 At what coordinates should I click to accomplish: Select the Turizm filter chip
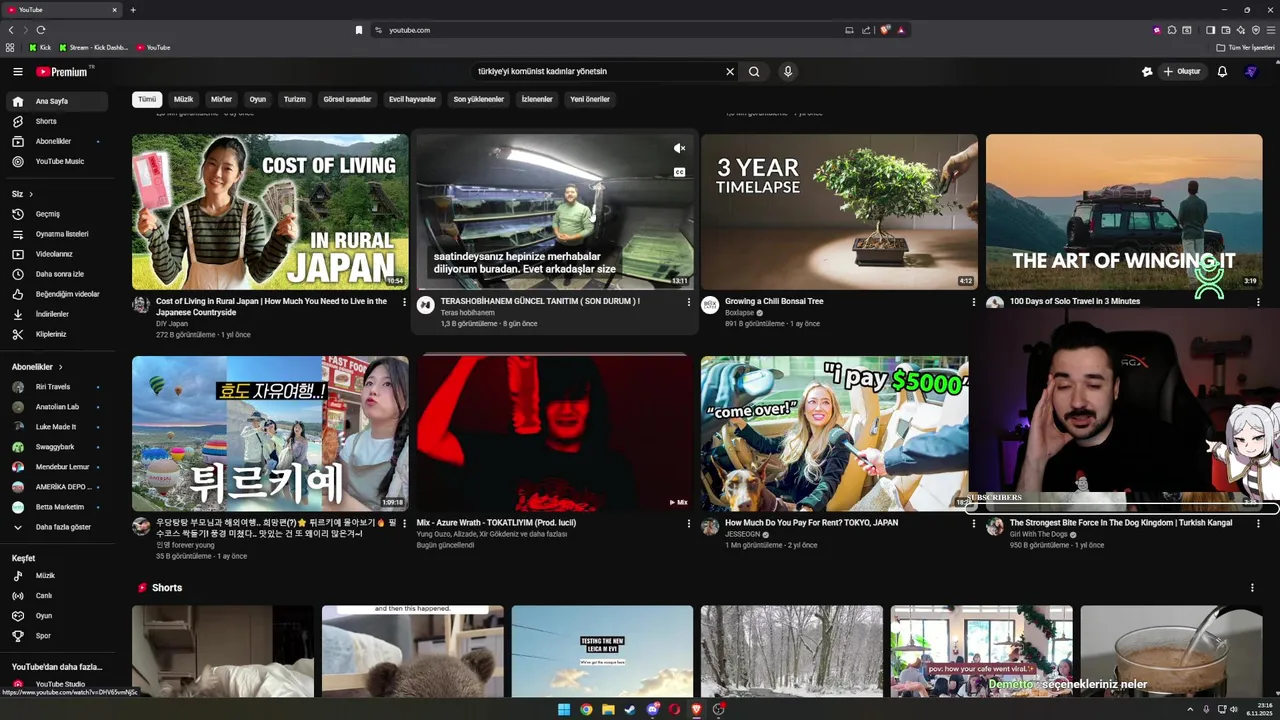click(295, 99)
